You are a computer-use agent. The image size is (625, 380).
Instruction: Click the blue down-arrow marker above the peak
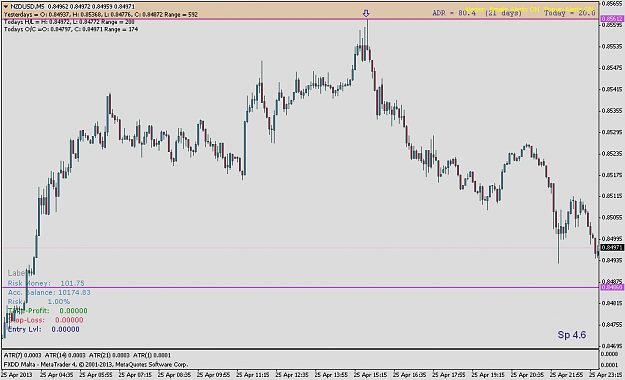[366, 14]
